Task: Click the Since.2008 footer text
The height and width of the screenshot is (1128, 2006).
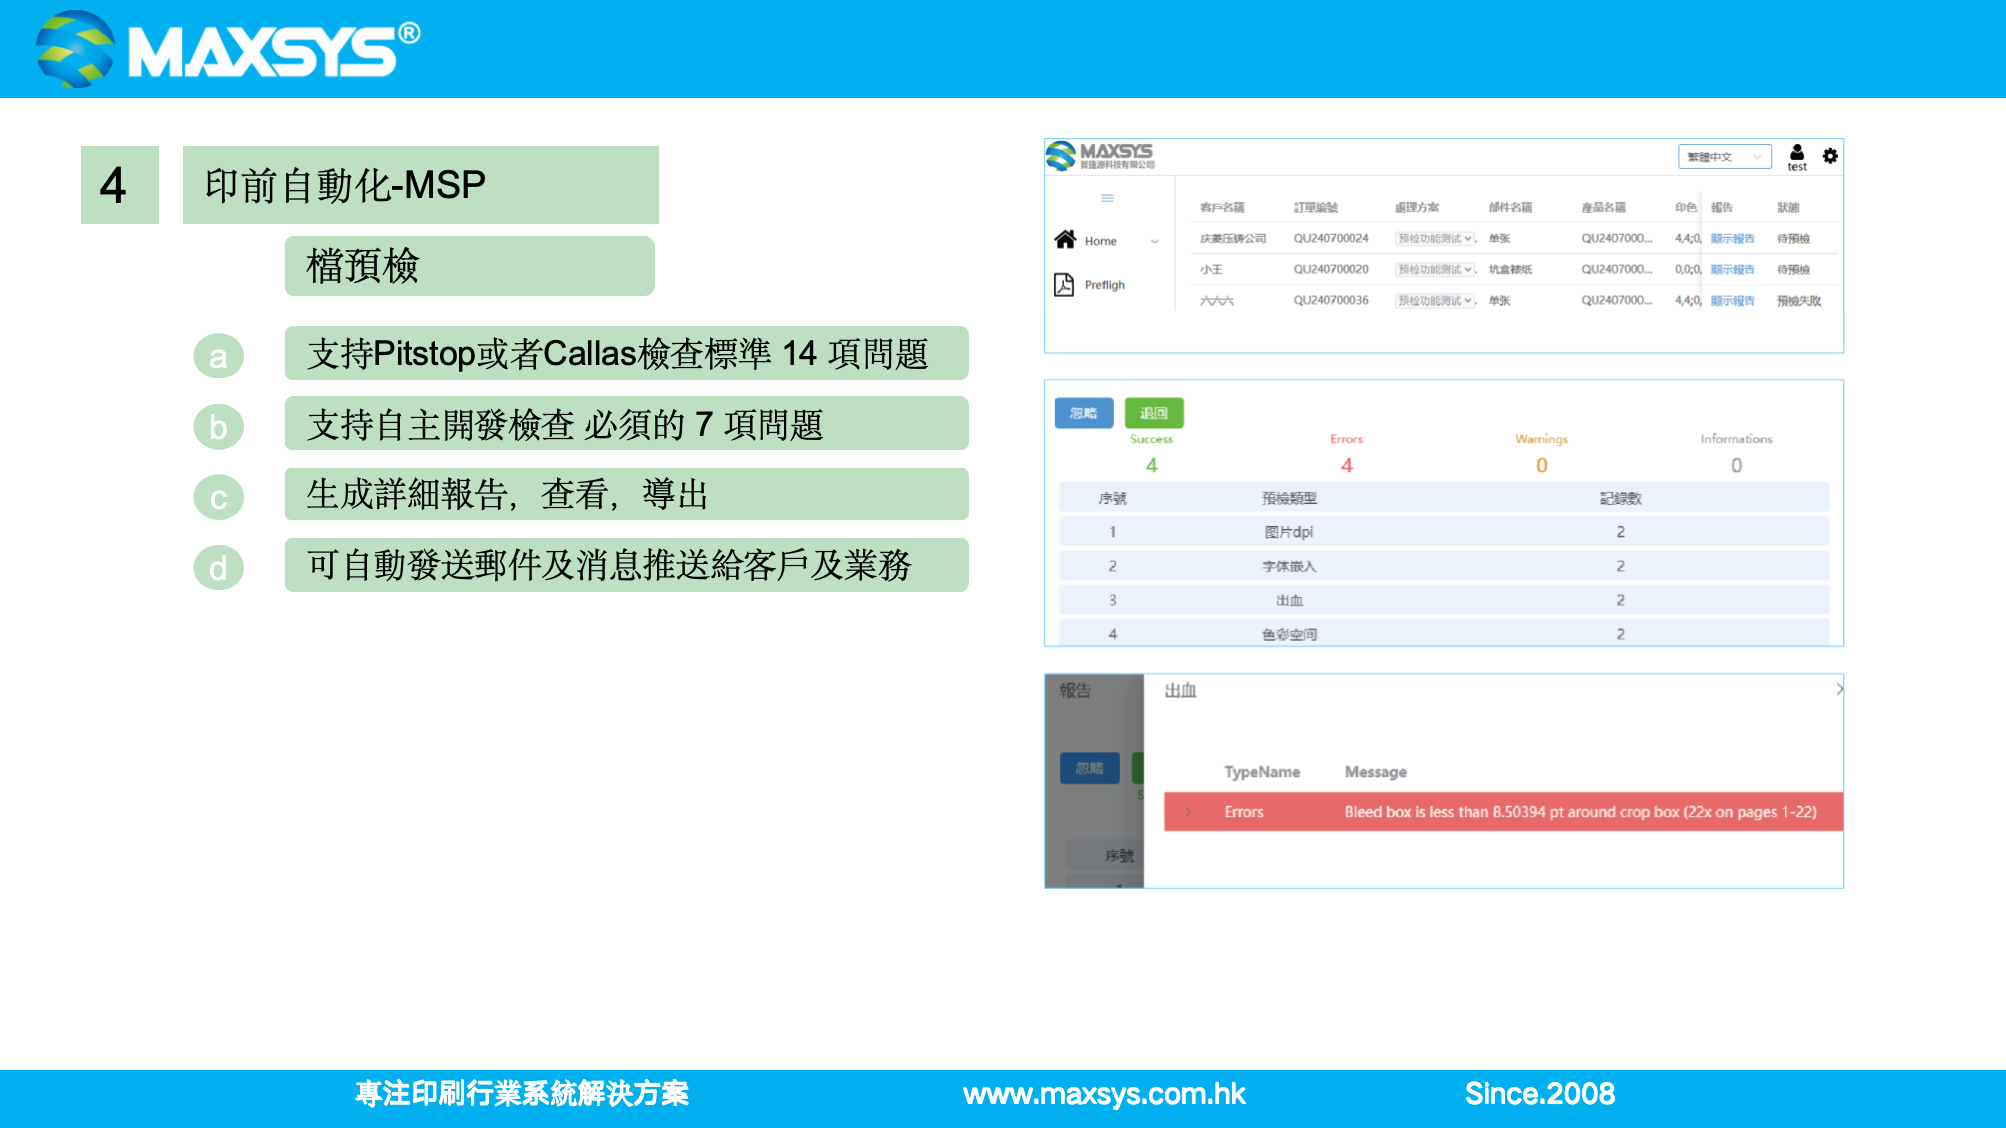Action: tap(1540, 1094)
